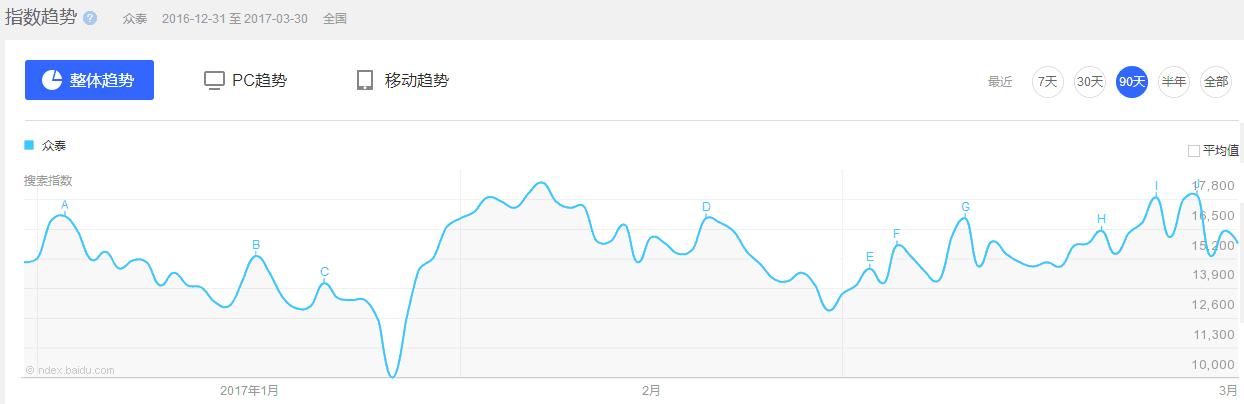This screenshot has height=404, width=1244.
Task: Switch to the PC趋势 tab
Action: [245, 80]
